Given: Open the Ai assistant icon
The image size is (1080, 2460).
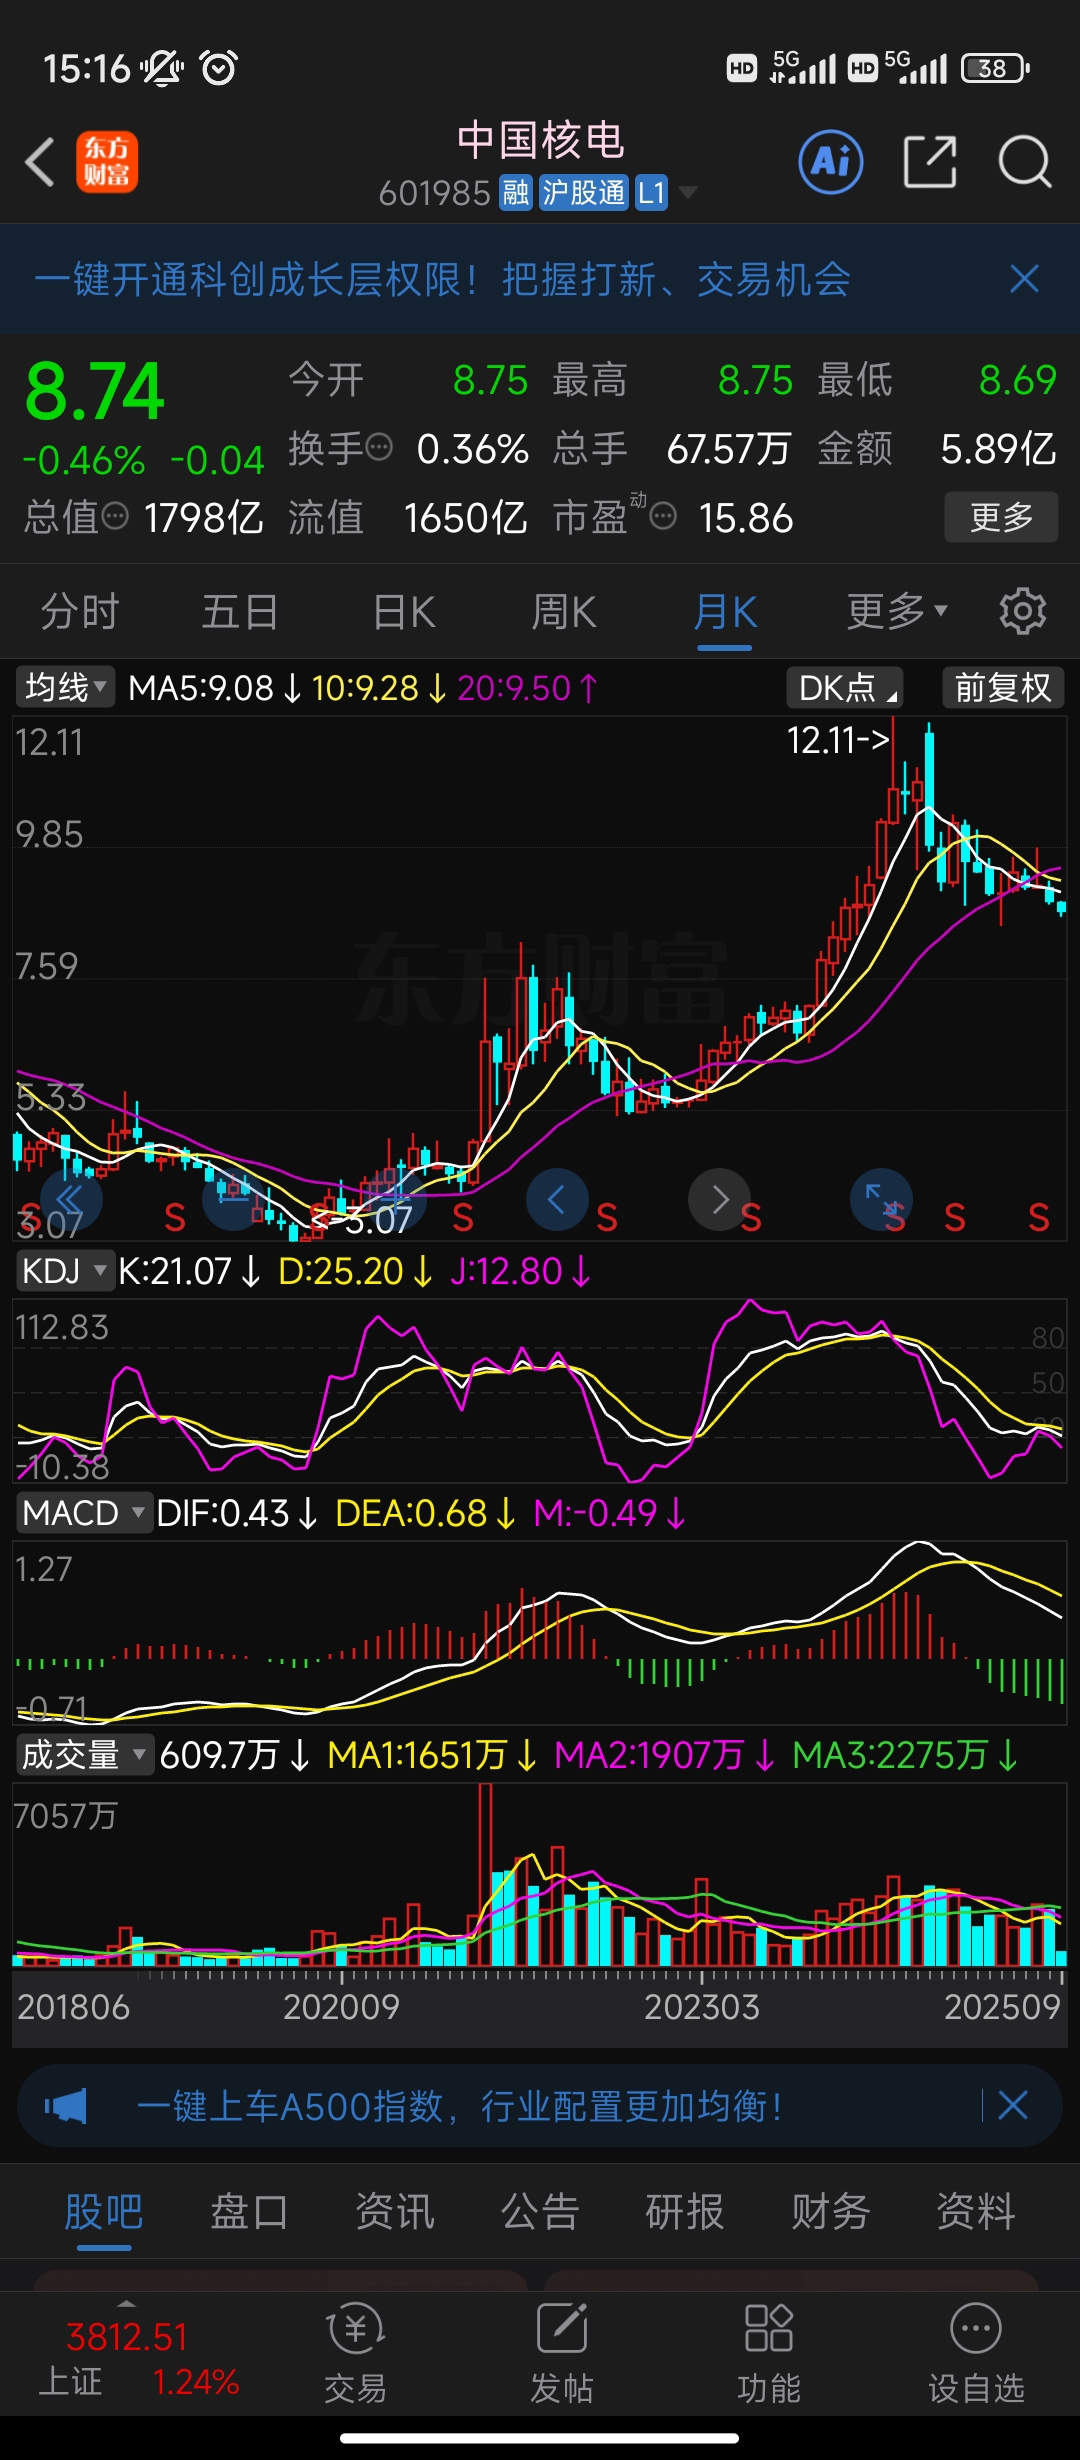Looking at the screenshot, I should [x=831, y=161].
